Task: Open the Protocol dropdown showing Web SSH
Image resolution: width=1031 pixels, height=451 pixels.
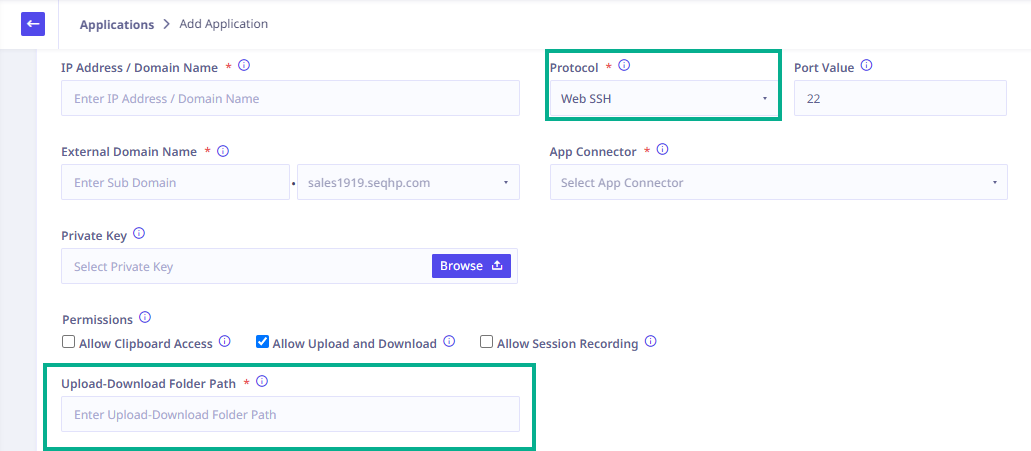Action: click(664, 99)
